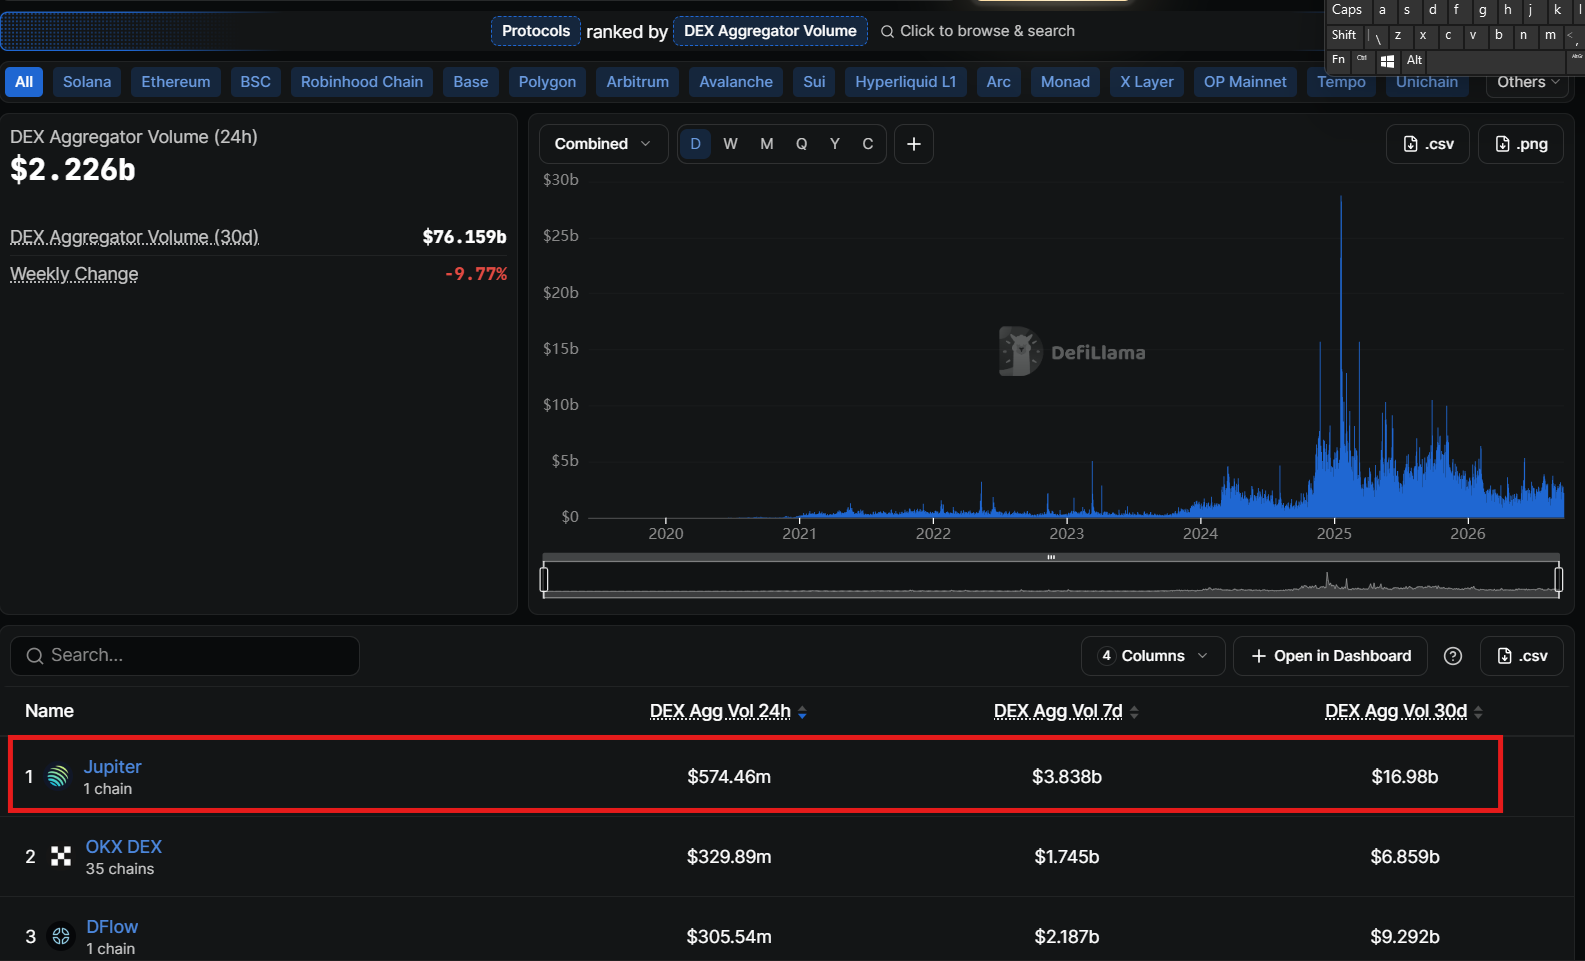Filter by OP Mainnet chain
Viewport: 1585px width, 961px height.
[1245, 82]
